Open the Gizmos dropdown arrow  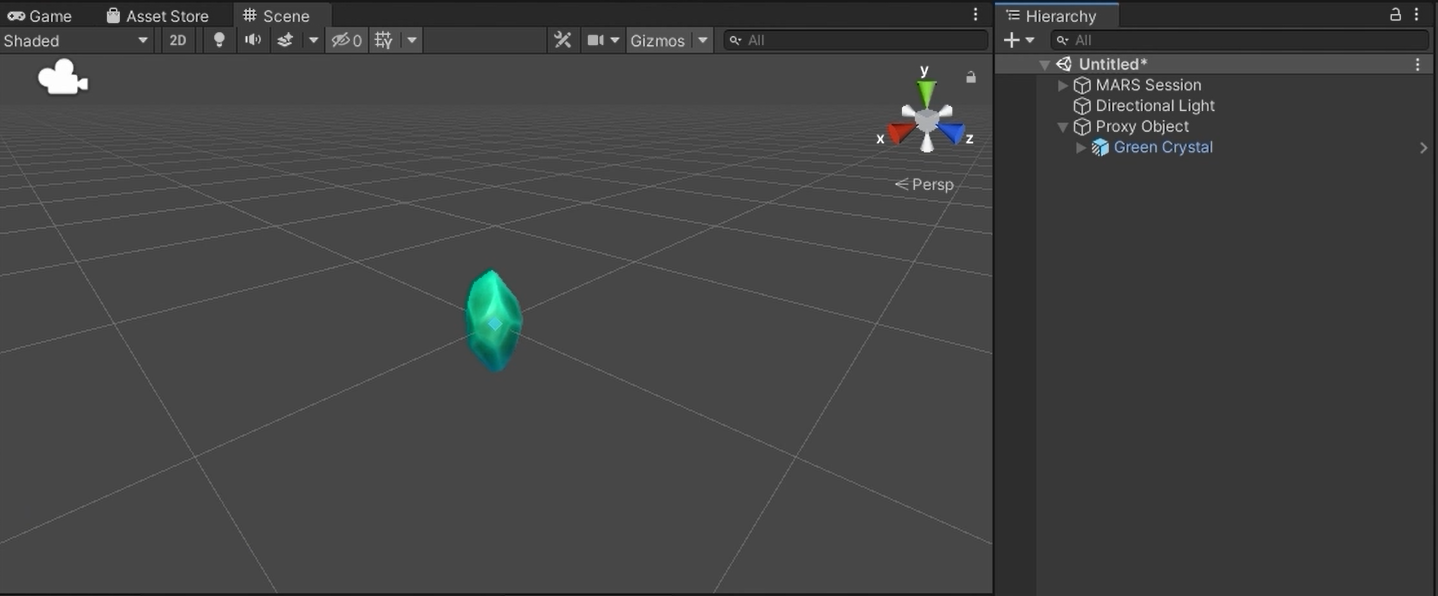703,40
